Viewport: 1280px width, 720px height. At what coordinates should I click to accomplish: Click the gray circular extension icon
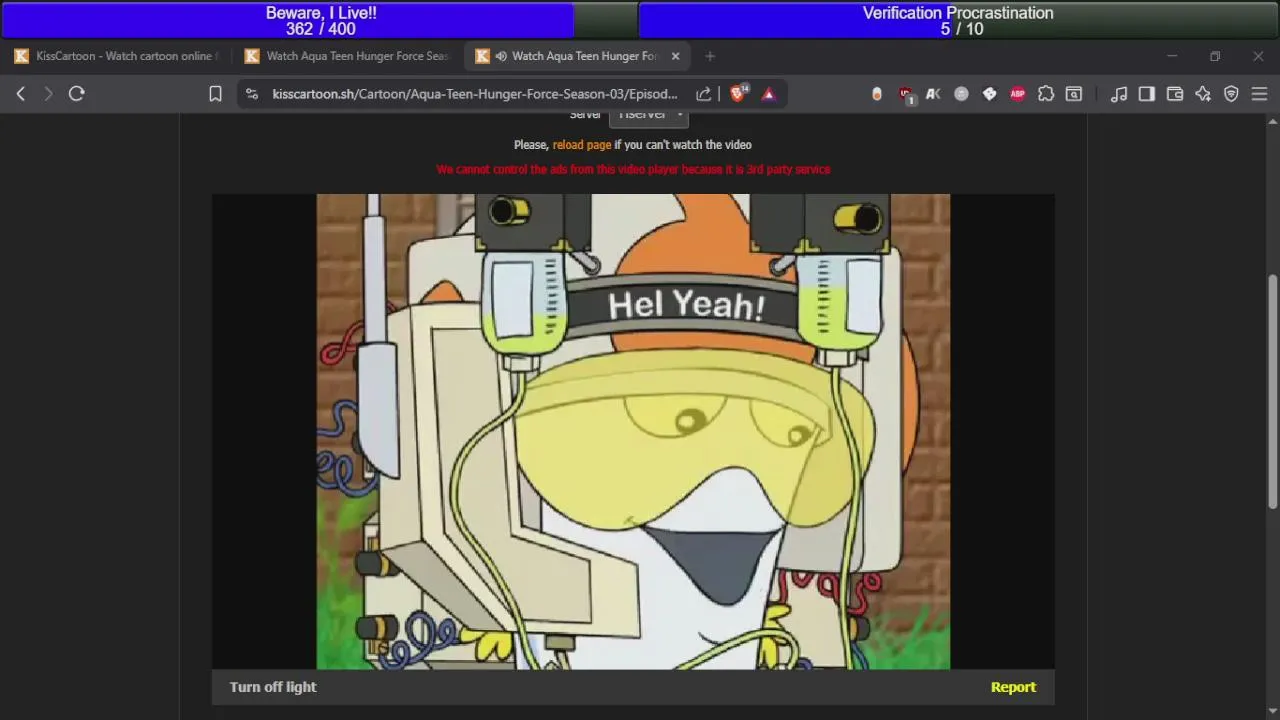(961, 94)
